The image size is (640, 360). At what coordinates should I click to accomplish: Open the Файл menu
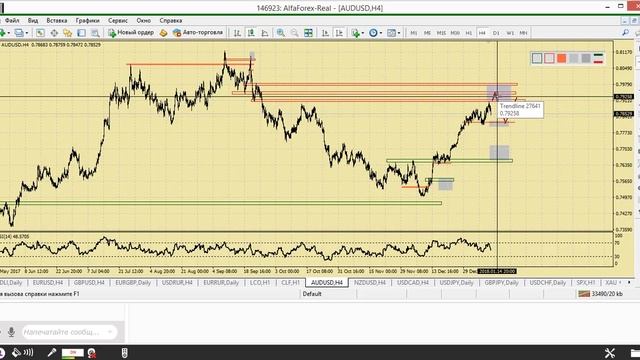click(12, 20)
